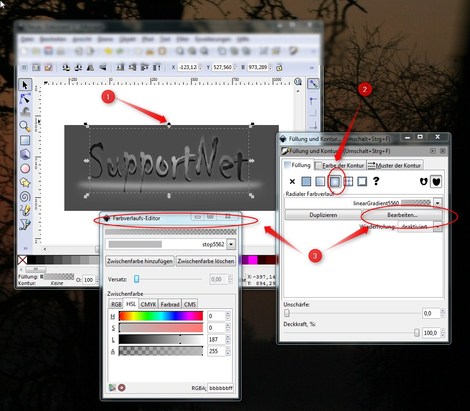The height and width of the screenshot is (411, 470).
Task: Toggle the width/height lock icon
Action: point(279,68)
